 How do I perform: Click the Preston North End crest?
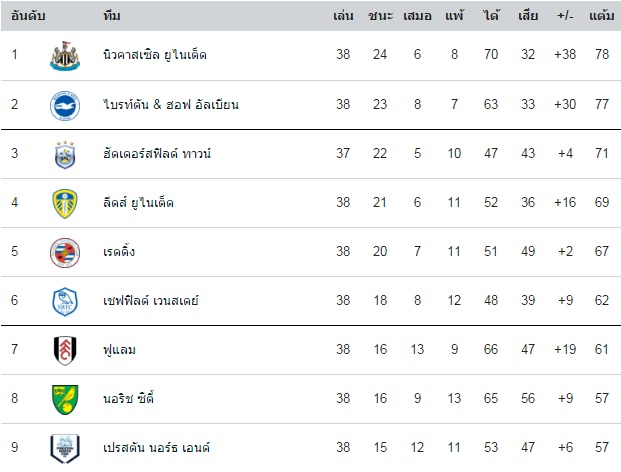[66, 447]
